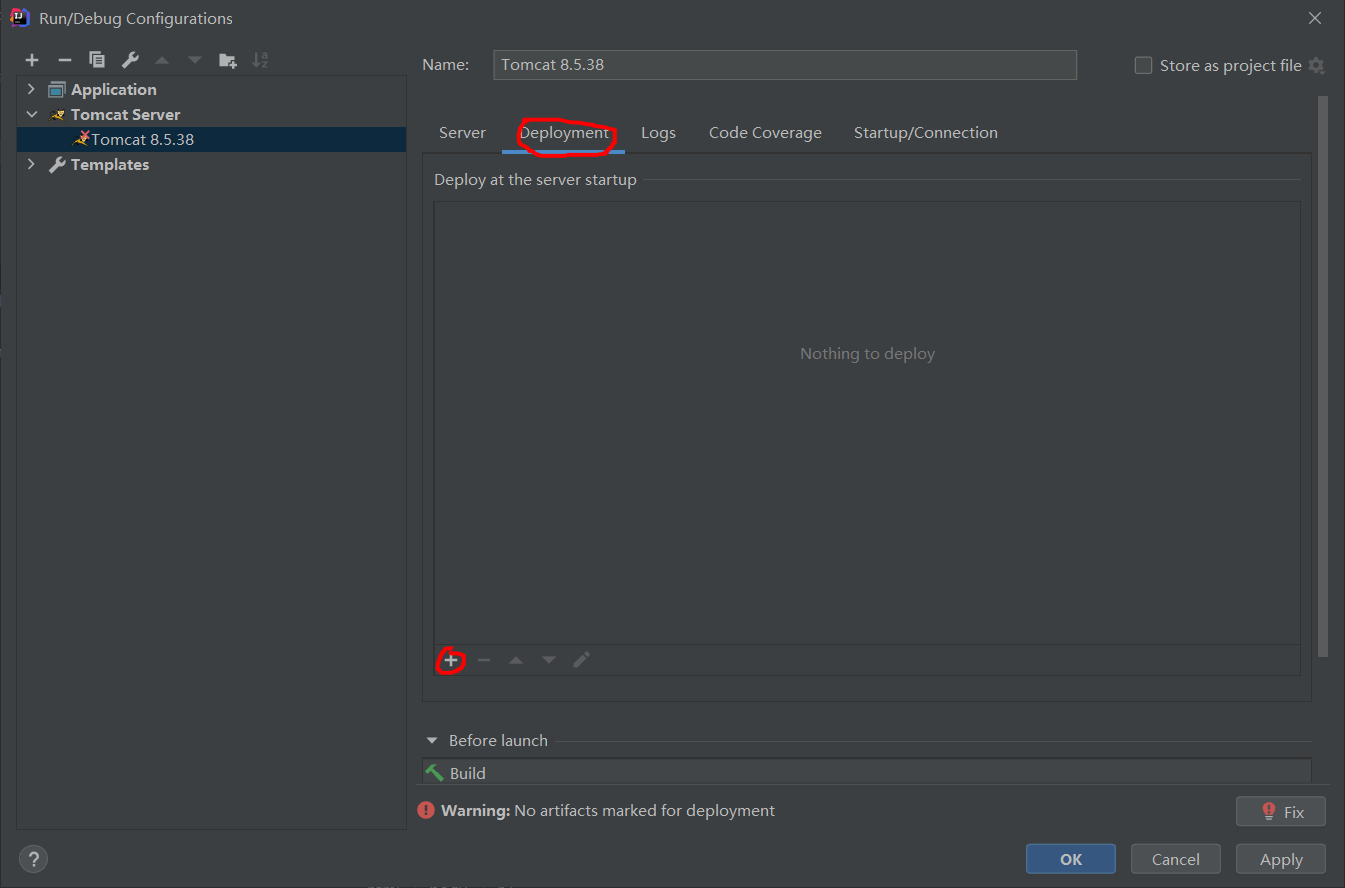This screenshot has width=1345, height=888.
Task: Expand the Application node
Action: 31,89
